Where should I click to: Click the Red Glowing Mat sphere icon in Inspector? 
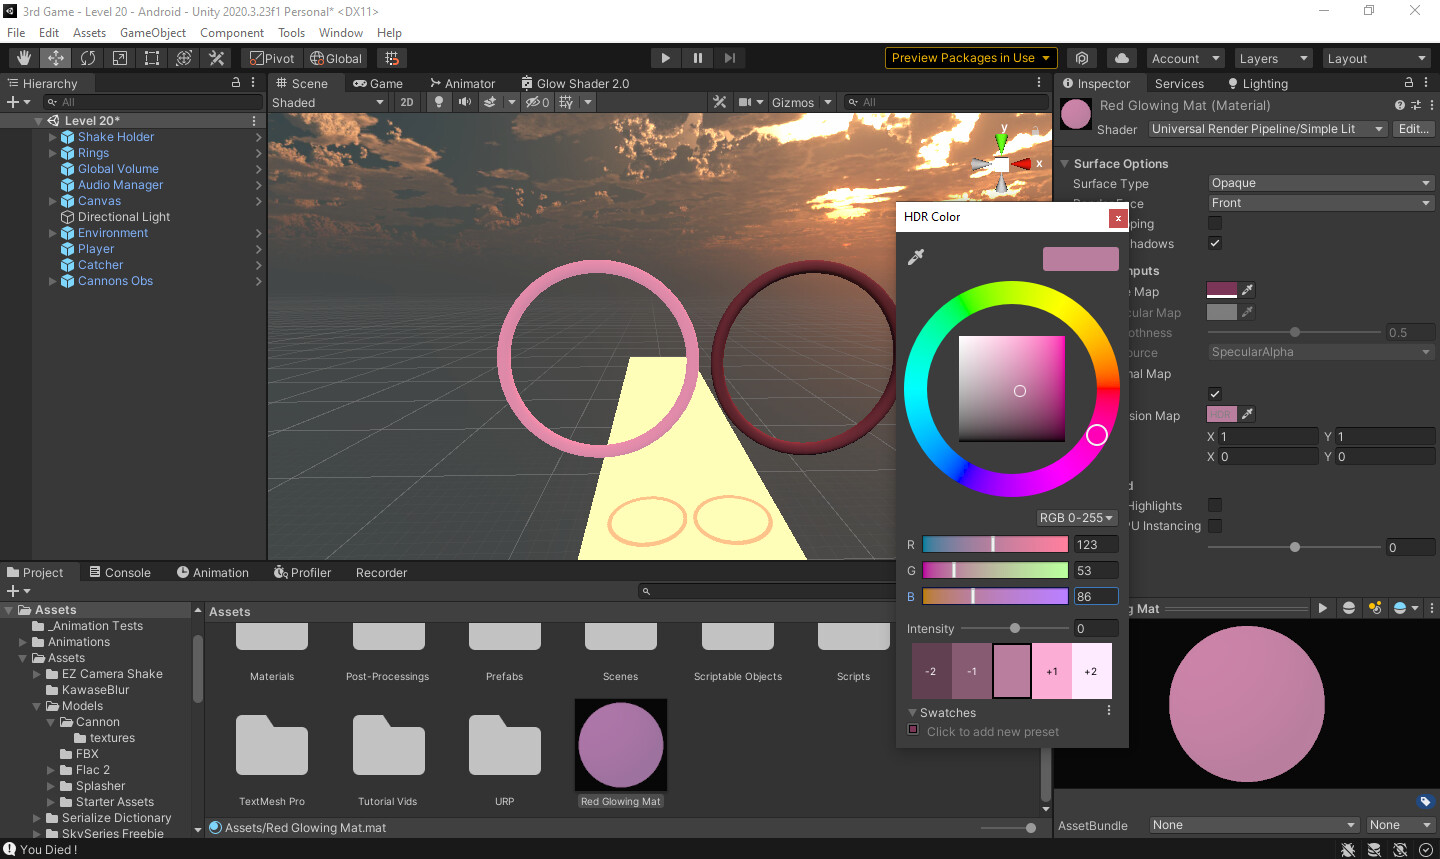click(1075, 114)
